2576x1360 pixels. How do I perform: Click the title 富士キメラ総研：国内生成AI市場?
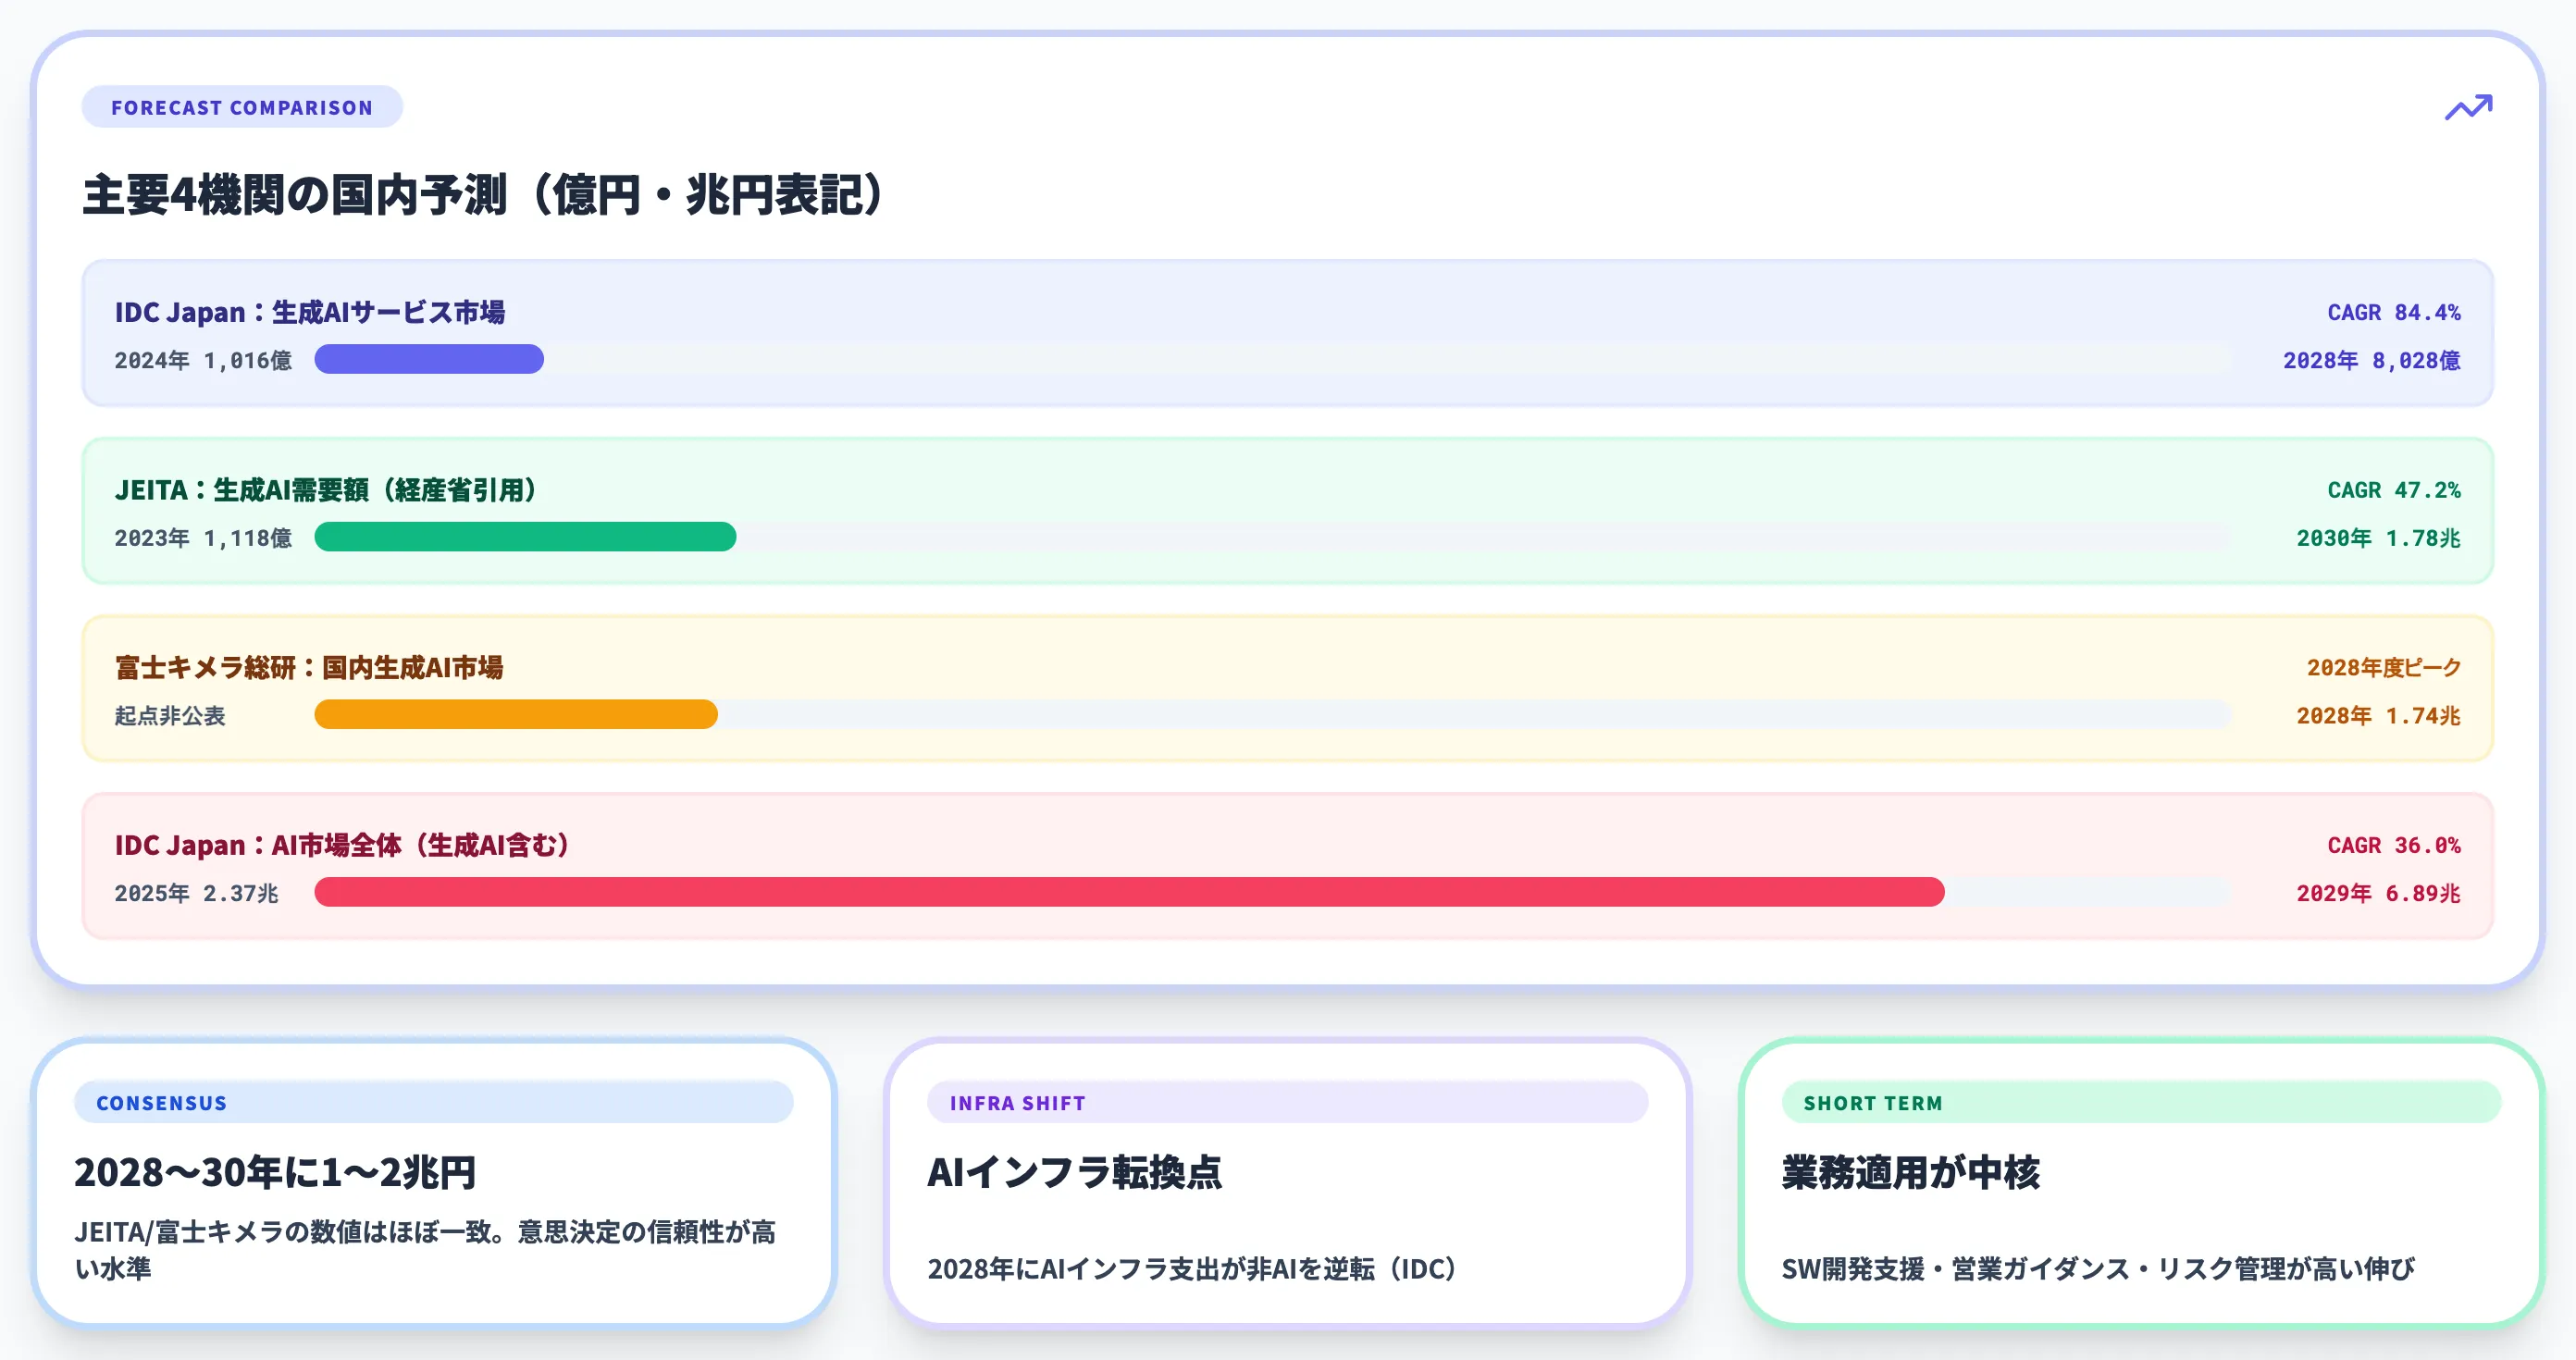click(x=309, y=667)
